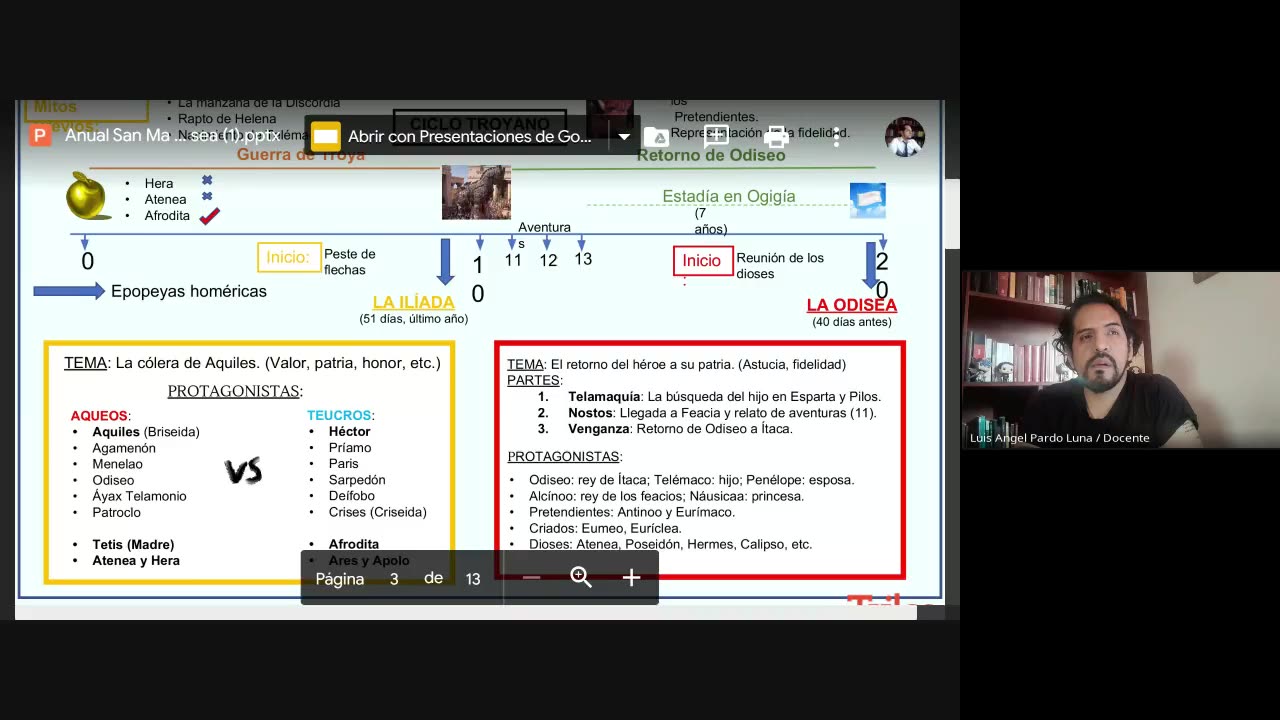Screen dimensions: 1280x720
Task: Click the add comment icon
Action: click(716, 137)
